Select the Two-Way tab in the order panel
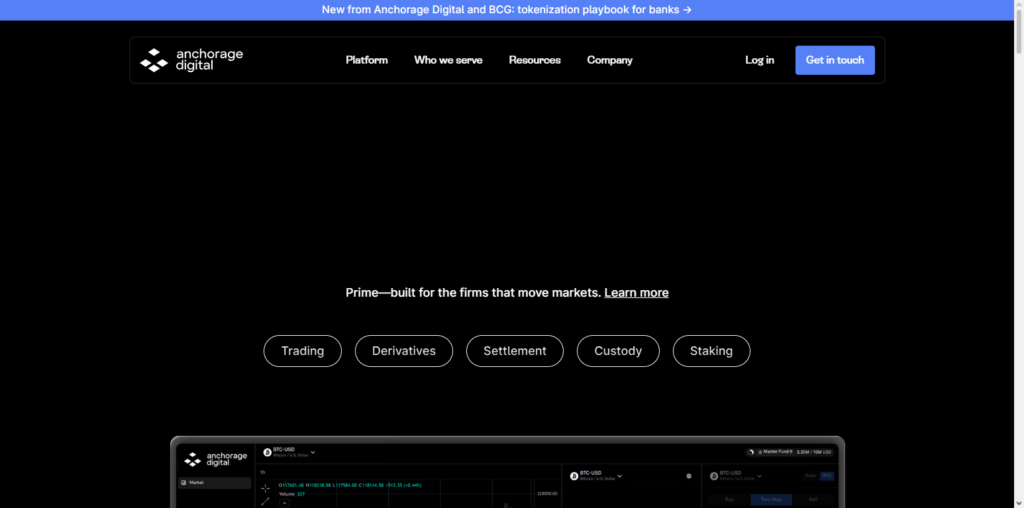Screen dimensions: 1024x508 771,500
